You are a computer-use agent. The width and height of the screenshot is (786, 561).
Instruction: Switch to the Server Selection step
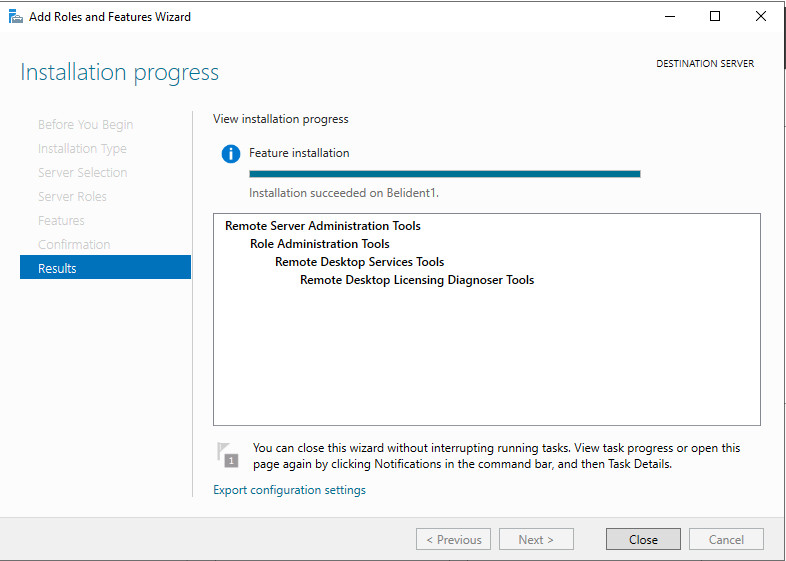[82, 173]
